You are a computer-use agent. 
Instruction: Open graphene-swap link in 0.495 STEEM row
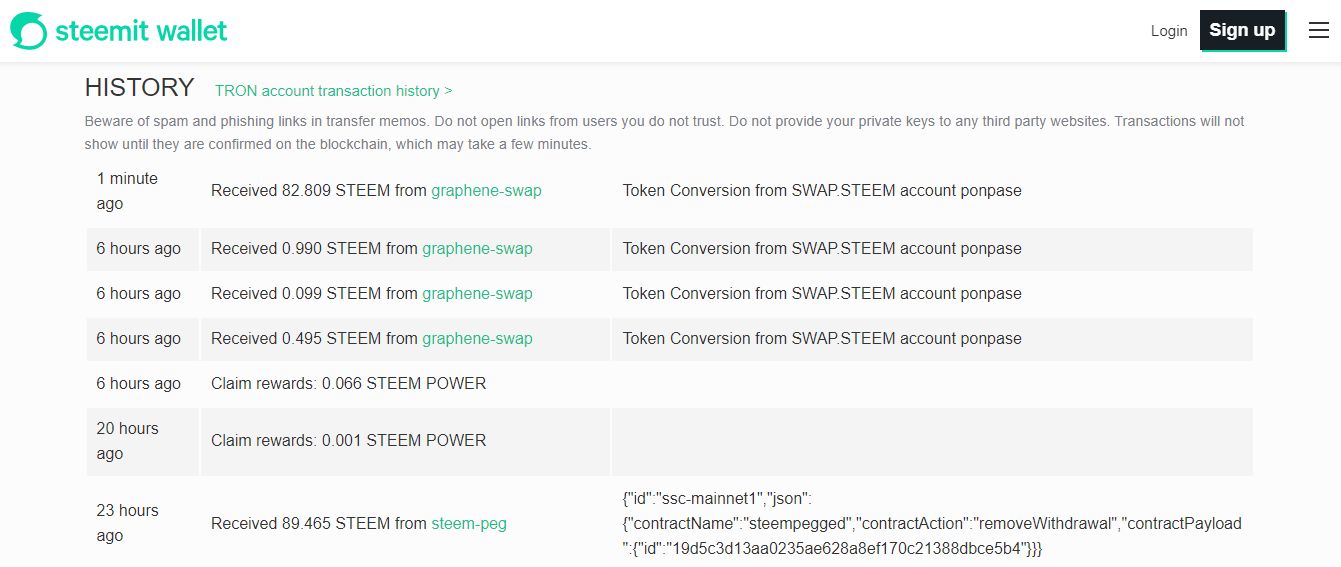[x=477, y=338]
